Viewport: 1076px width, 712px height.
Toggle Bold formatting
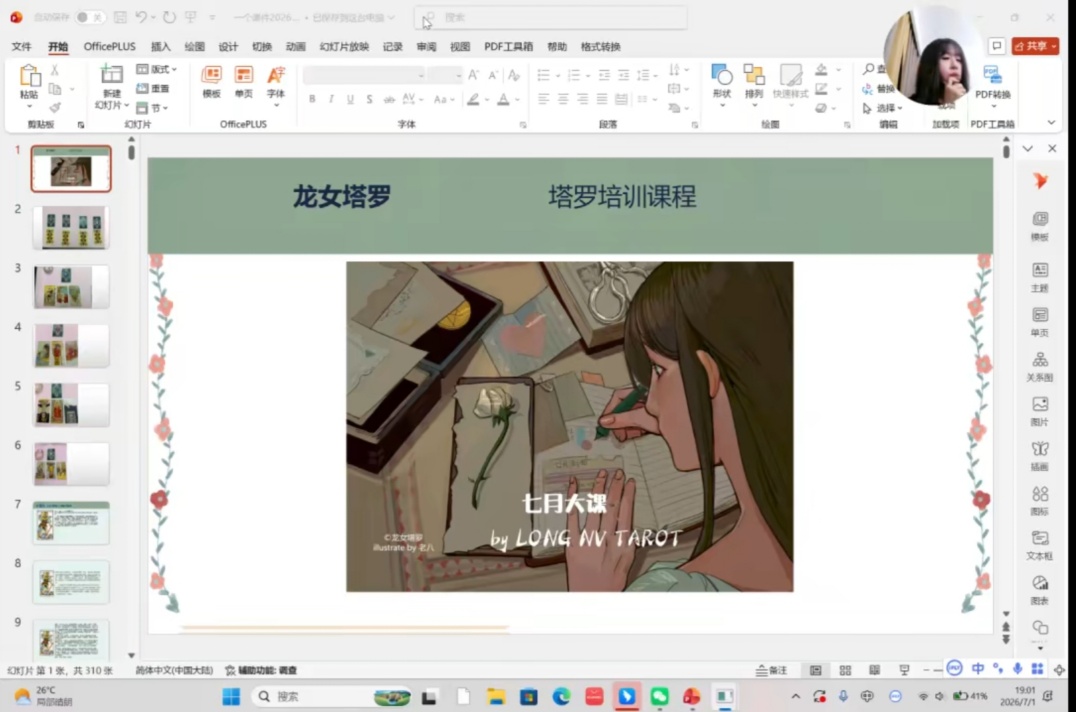[x=312, y=99]
